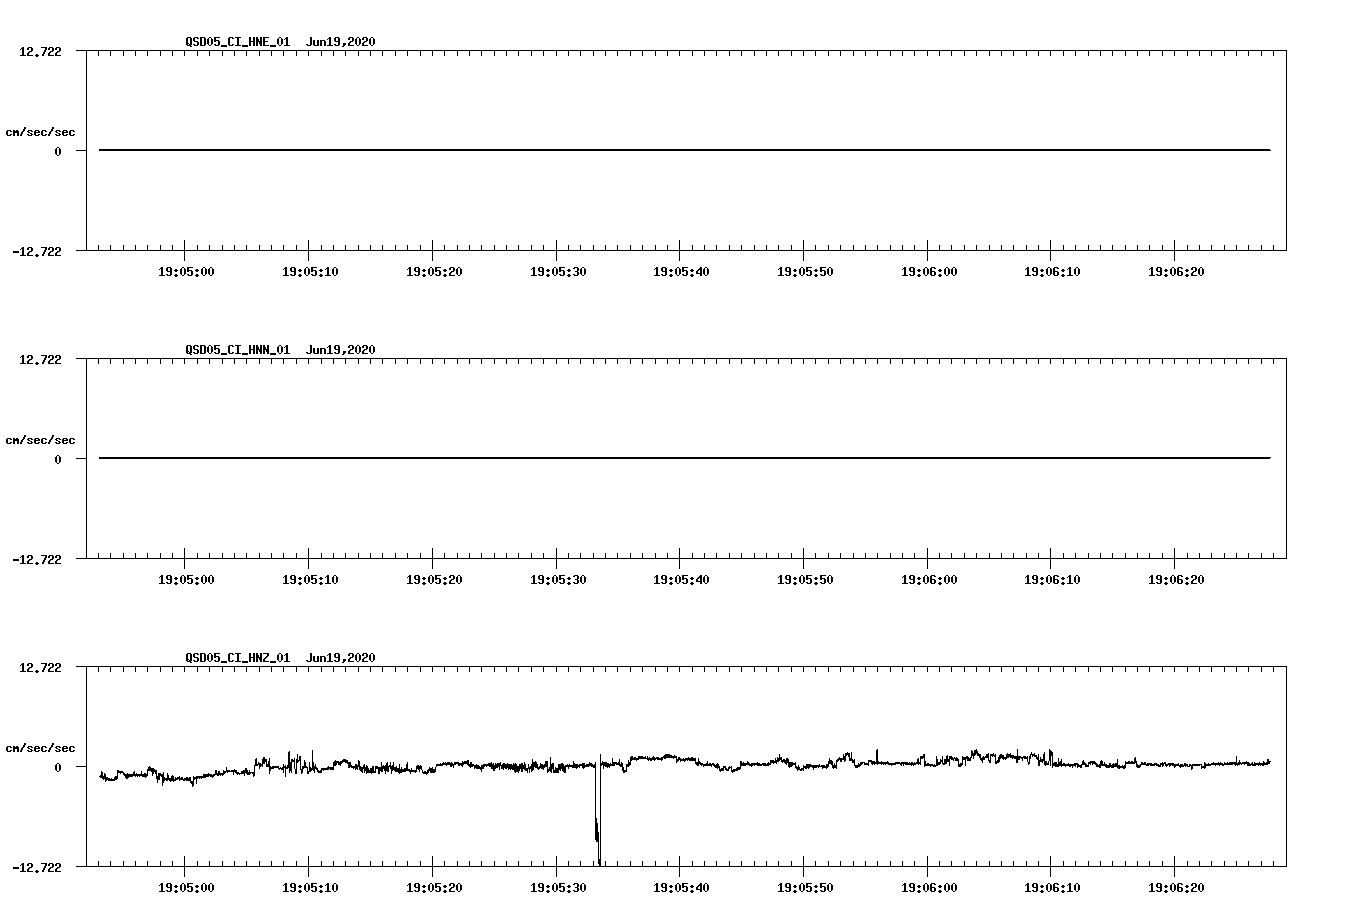
Task: Click 19:06:00 time label under HNE plot
Action: (928, 272)
